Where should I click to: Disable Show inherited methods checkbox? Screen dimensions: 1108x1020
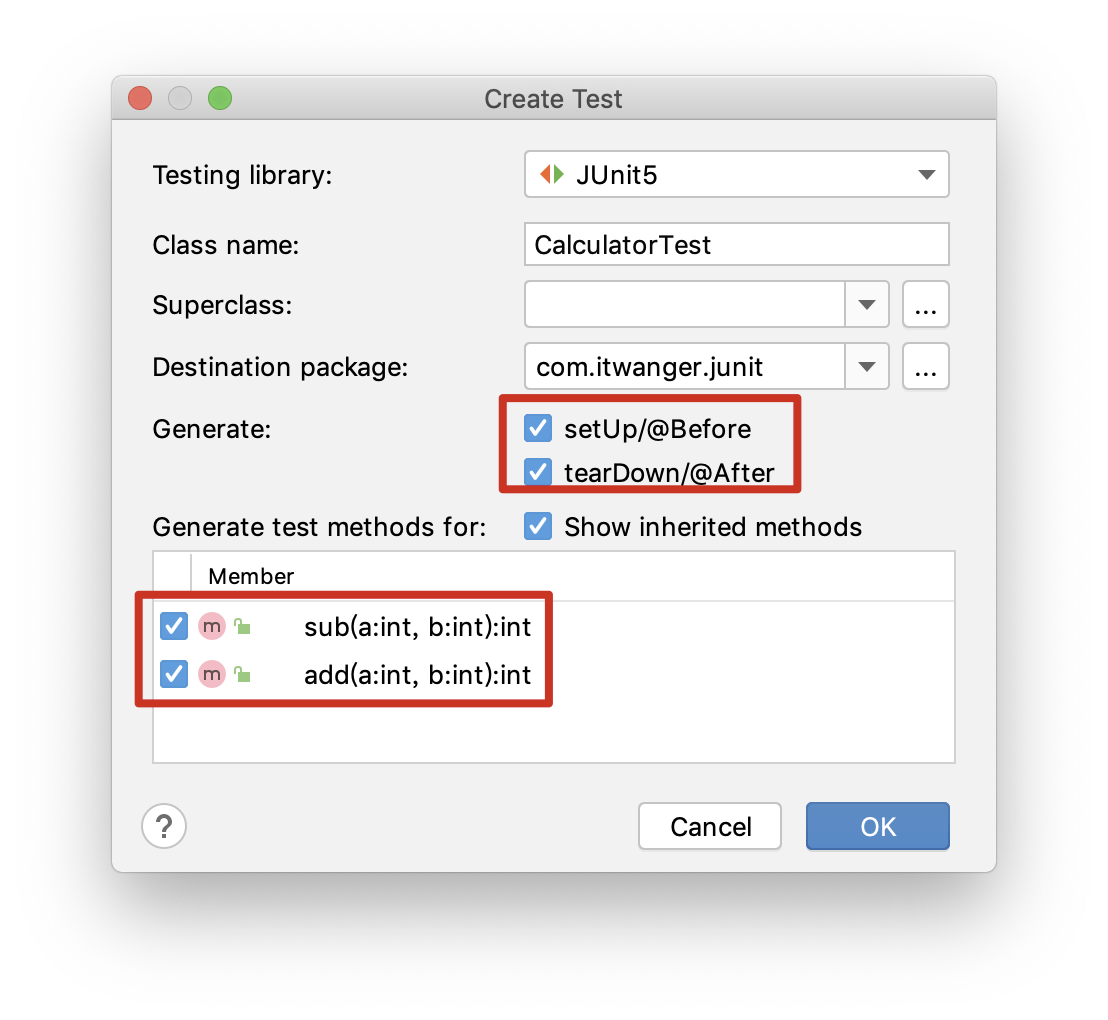pyautogui.click(x=539, y=526)
